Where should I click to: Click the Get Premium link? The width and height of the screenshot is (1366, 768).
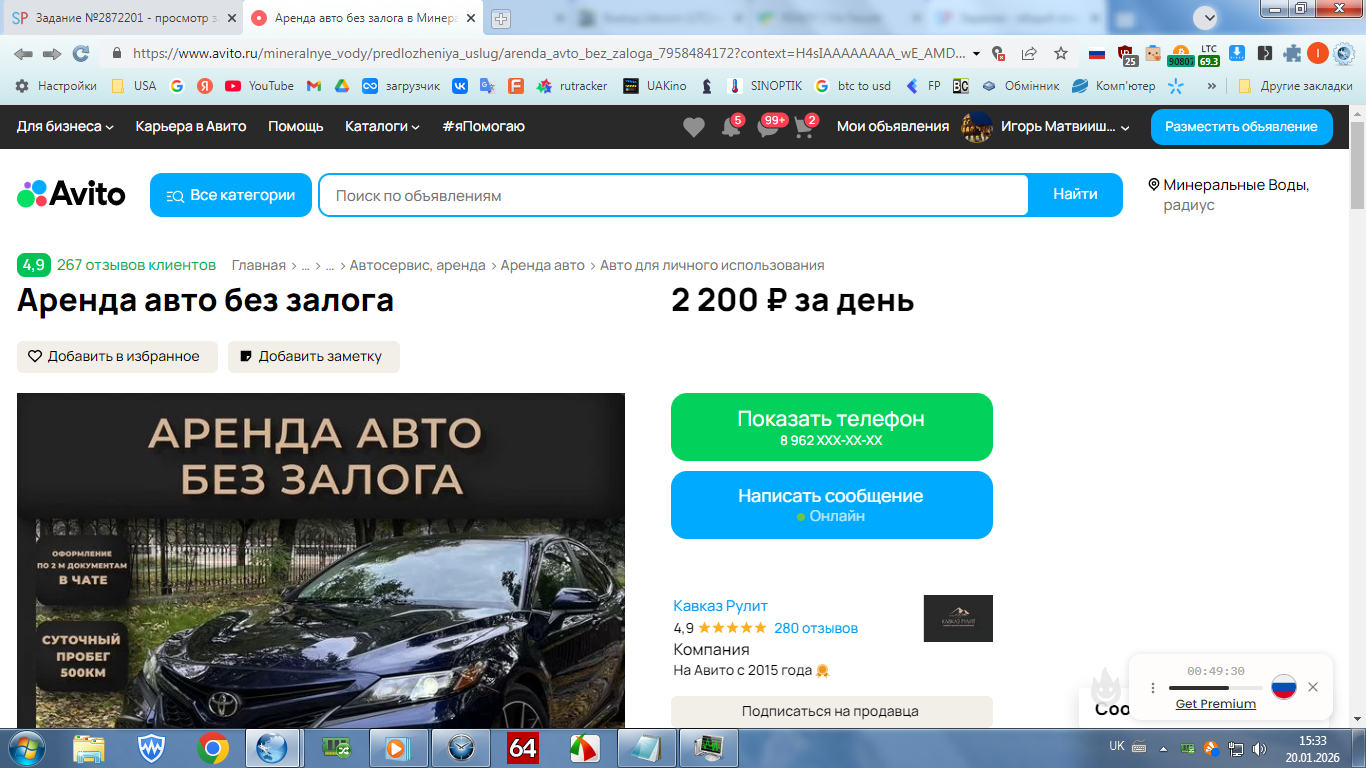coord(1216,704)
